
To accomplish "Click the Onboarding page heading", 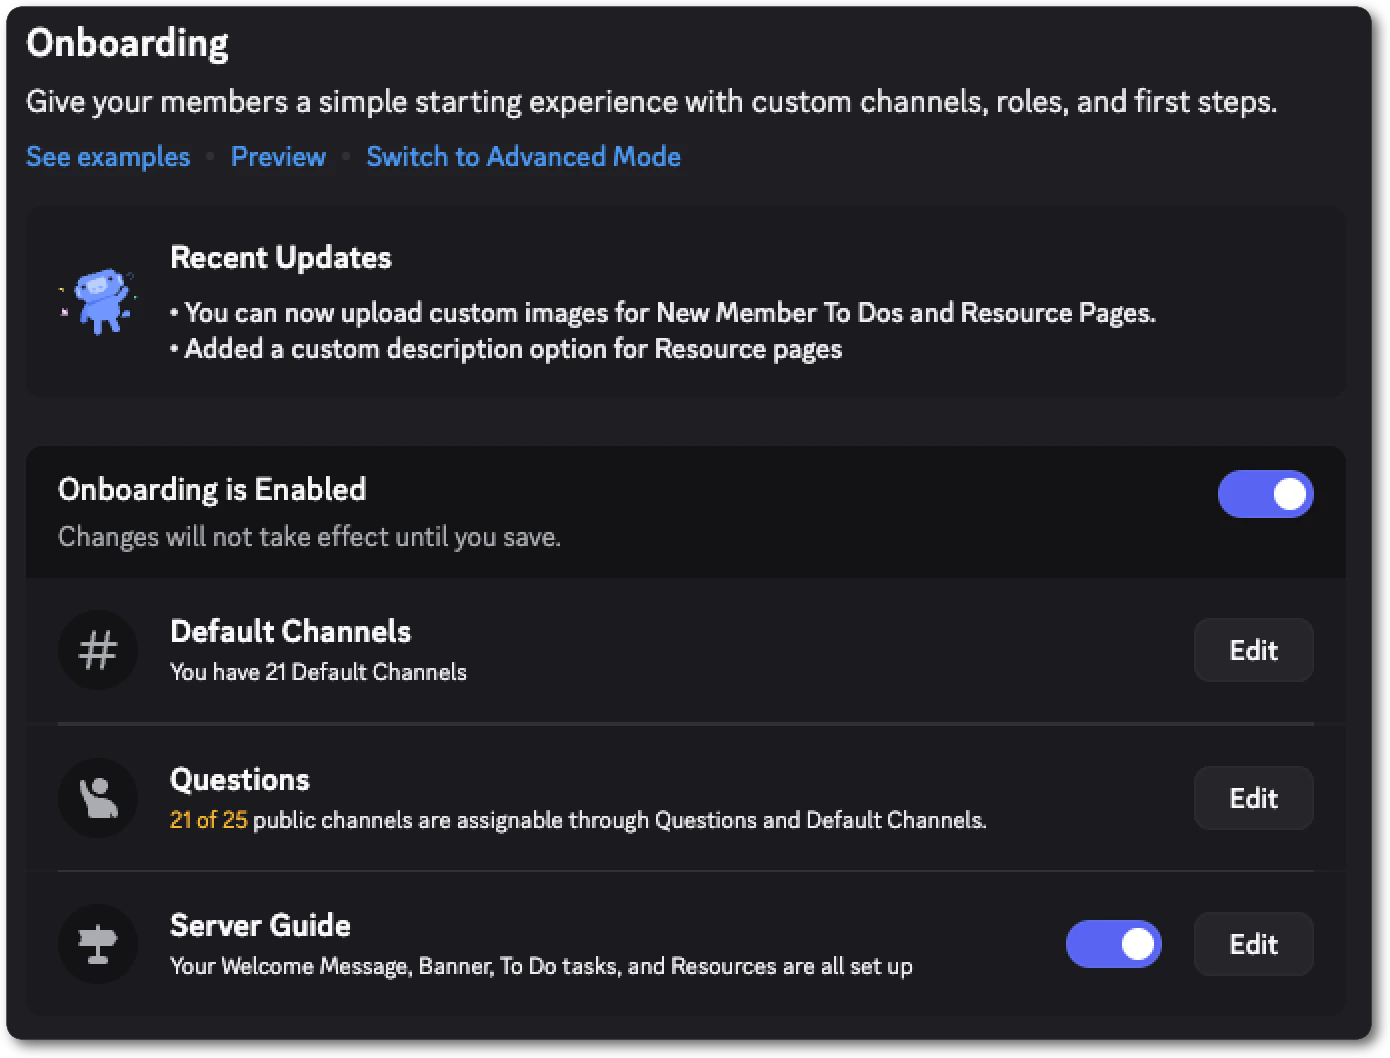I will pos(127,42).
